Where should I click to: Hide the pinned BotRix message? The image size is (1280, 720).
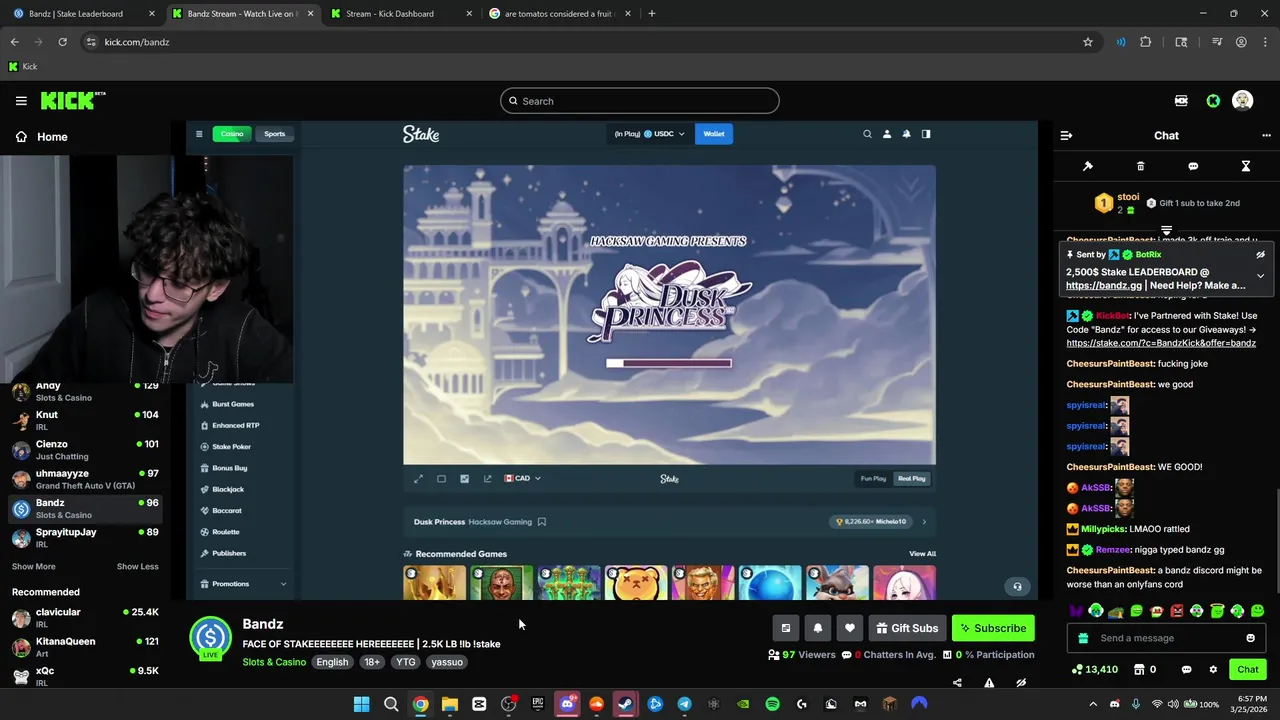tap(1260, 255)
